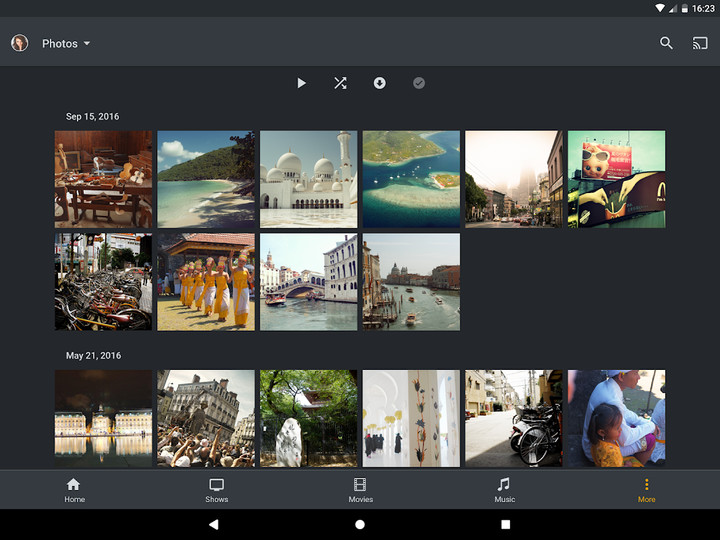This screenshot has width=720, height=540.
Task: Switch to the Shows tab
Action: click(217, 490)
